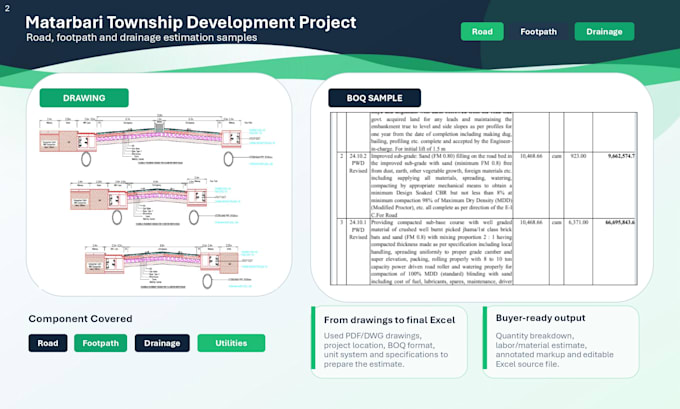Click the Road chip under Component Covered
This screenshot has width=680, height=409.
pos(48,343)
